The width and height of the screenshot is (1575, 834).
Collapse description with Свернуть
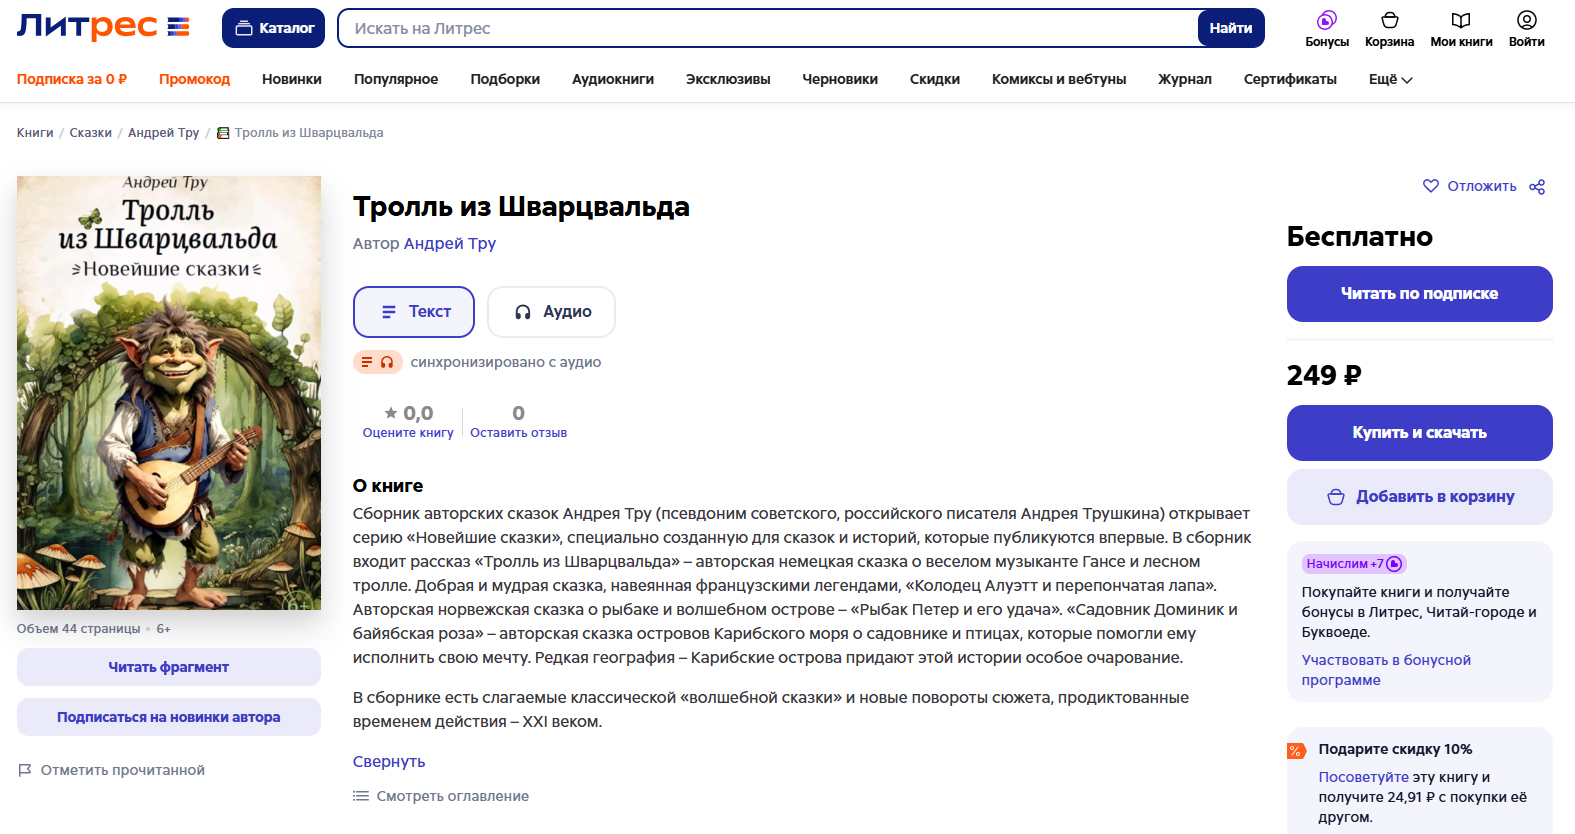point(389,761)
